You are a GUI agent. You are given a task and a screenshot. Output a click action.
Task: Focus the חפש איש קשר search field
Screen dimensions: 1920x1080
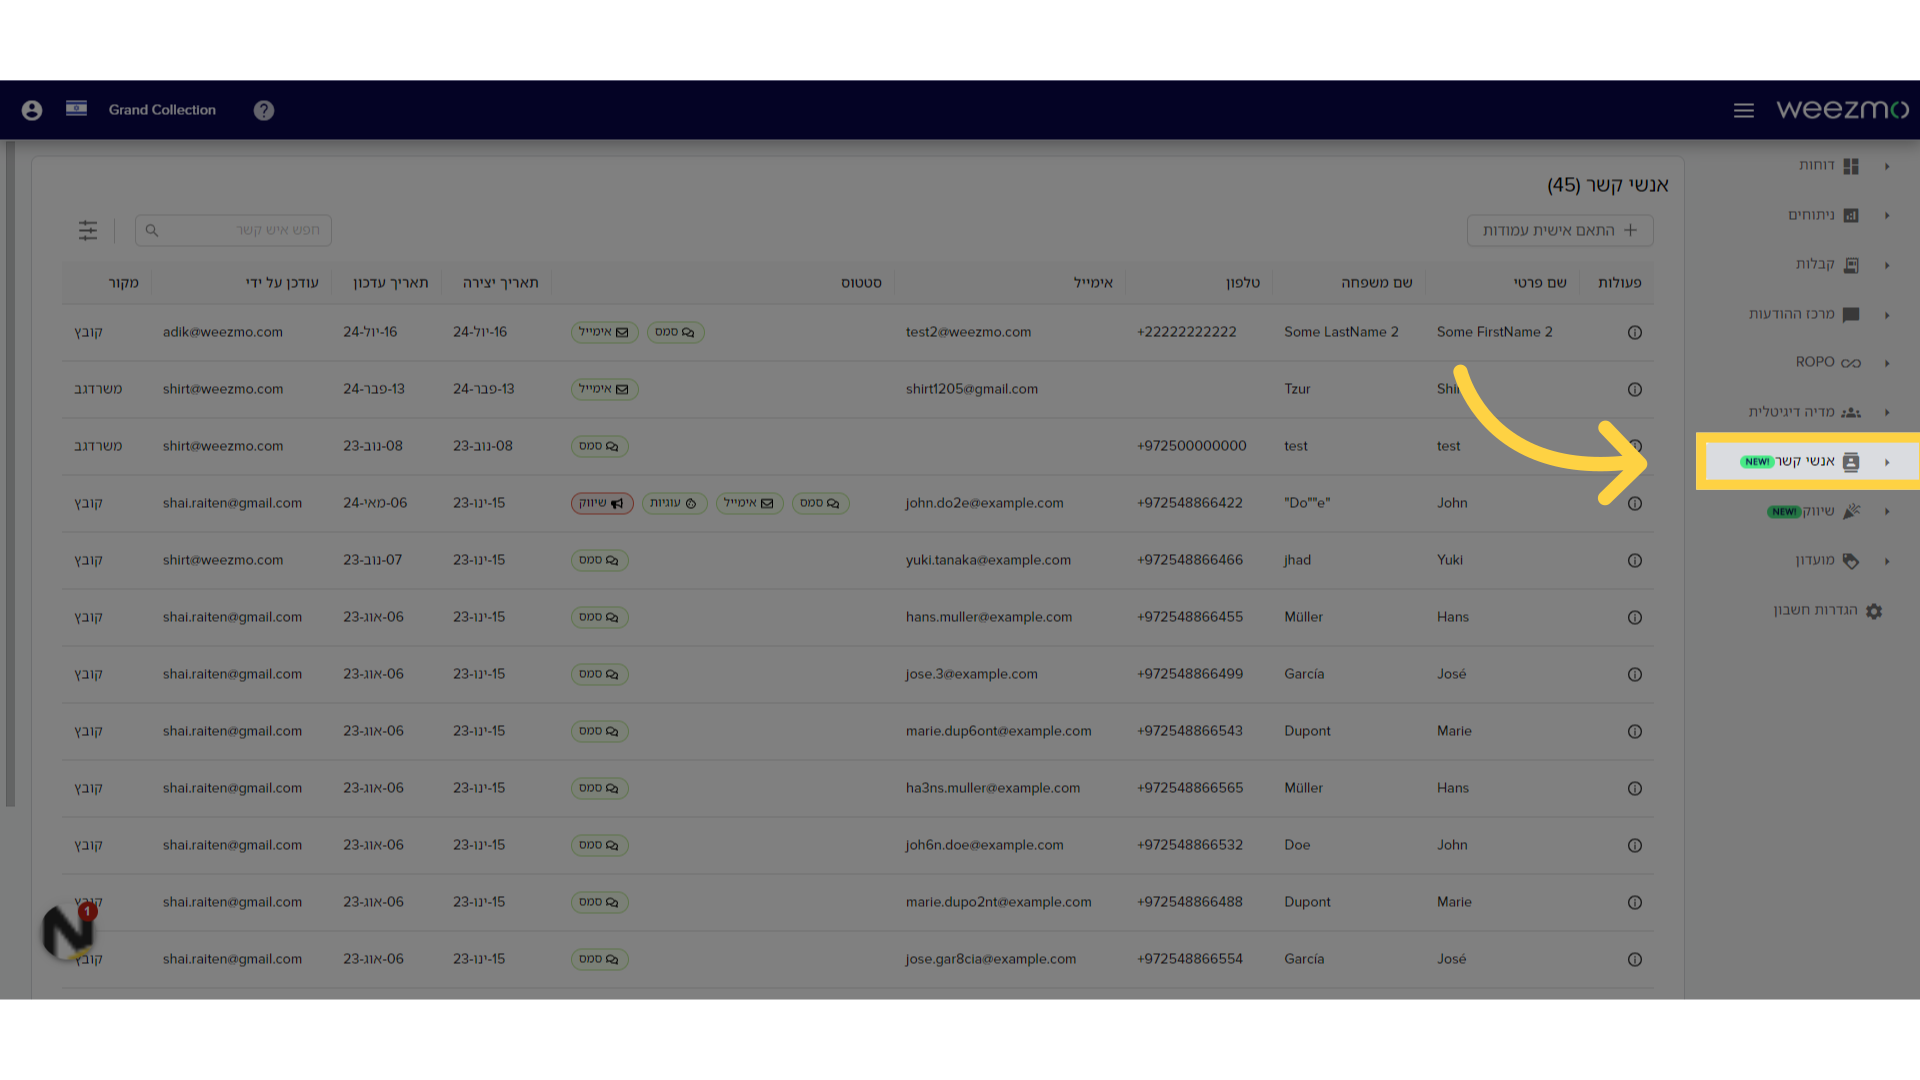tap(233, 230)
